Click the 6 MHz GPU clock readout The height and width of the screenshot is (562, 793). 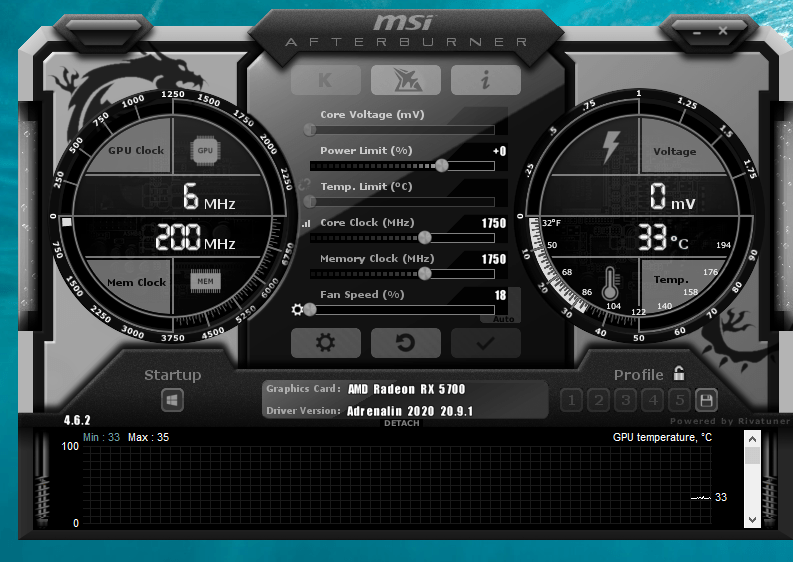click(209, 196)
